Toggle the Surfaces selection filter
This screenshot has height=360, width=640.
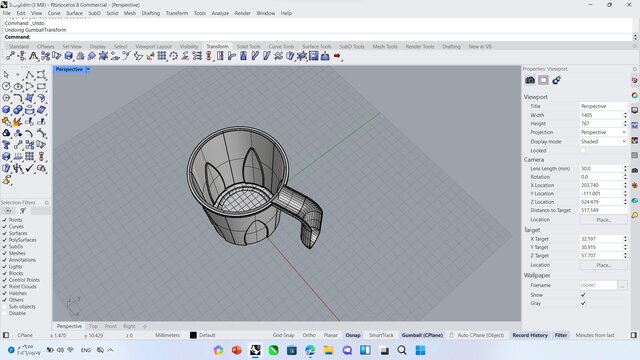[5, 233]
